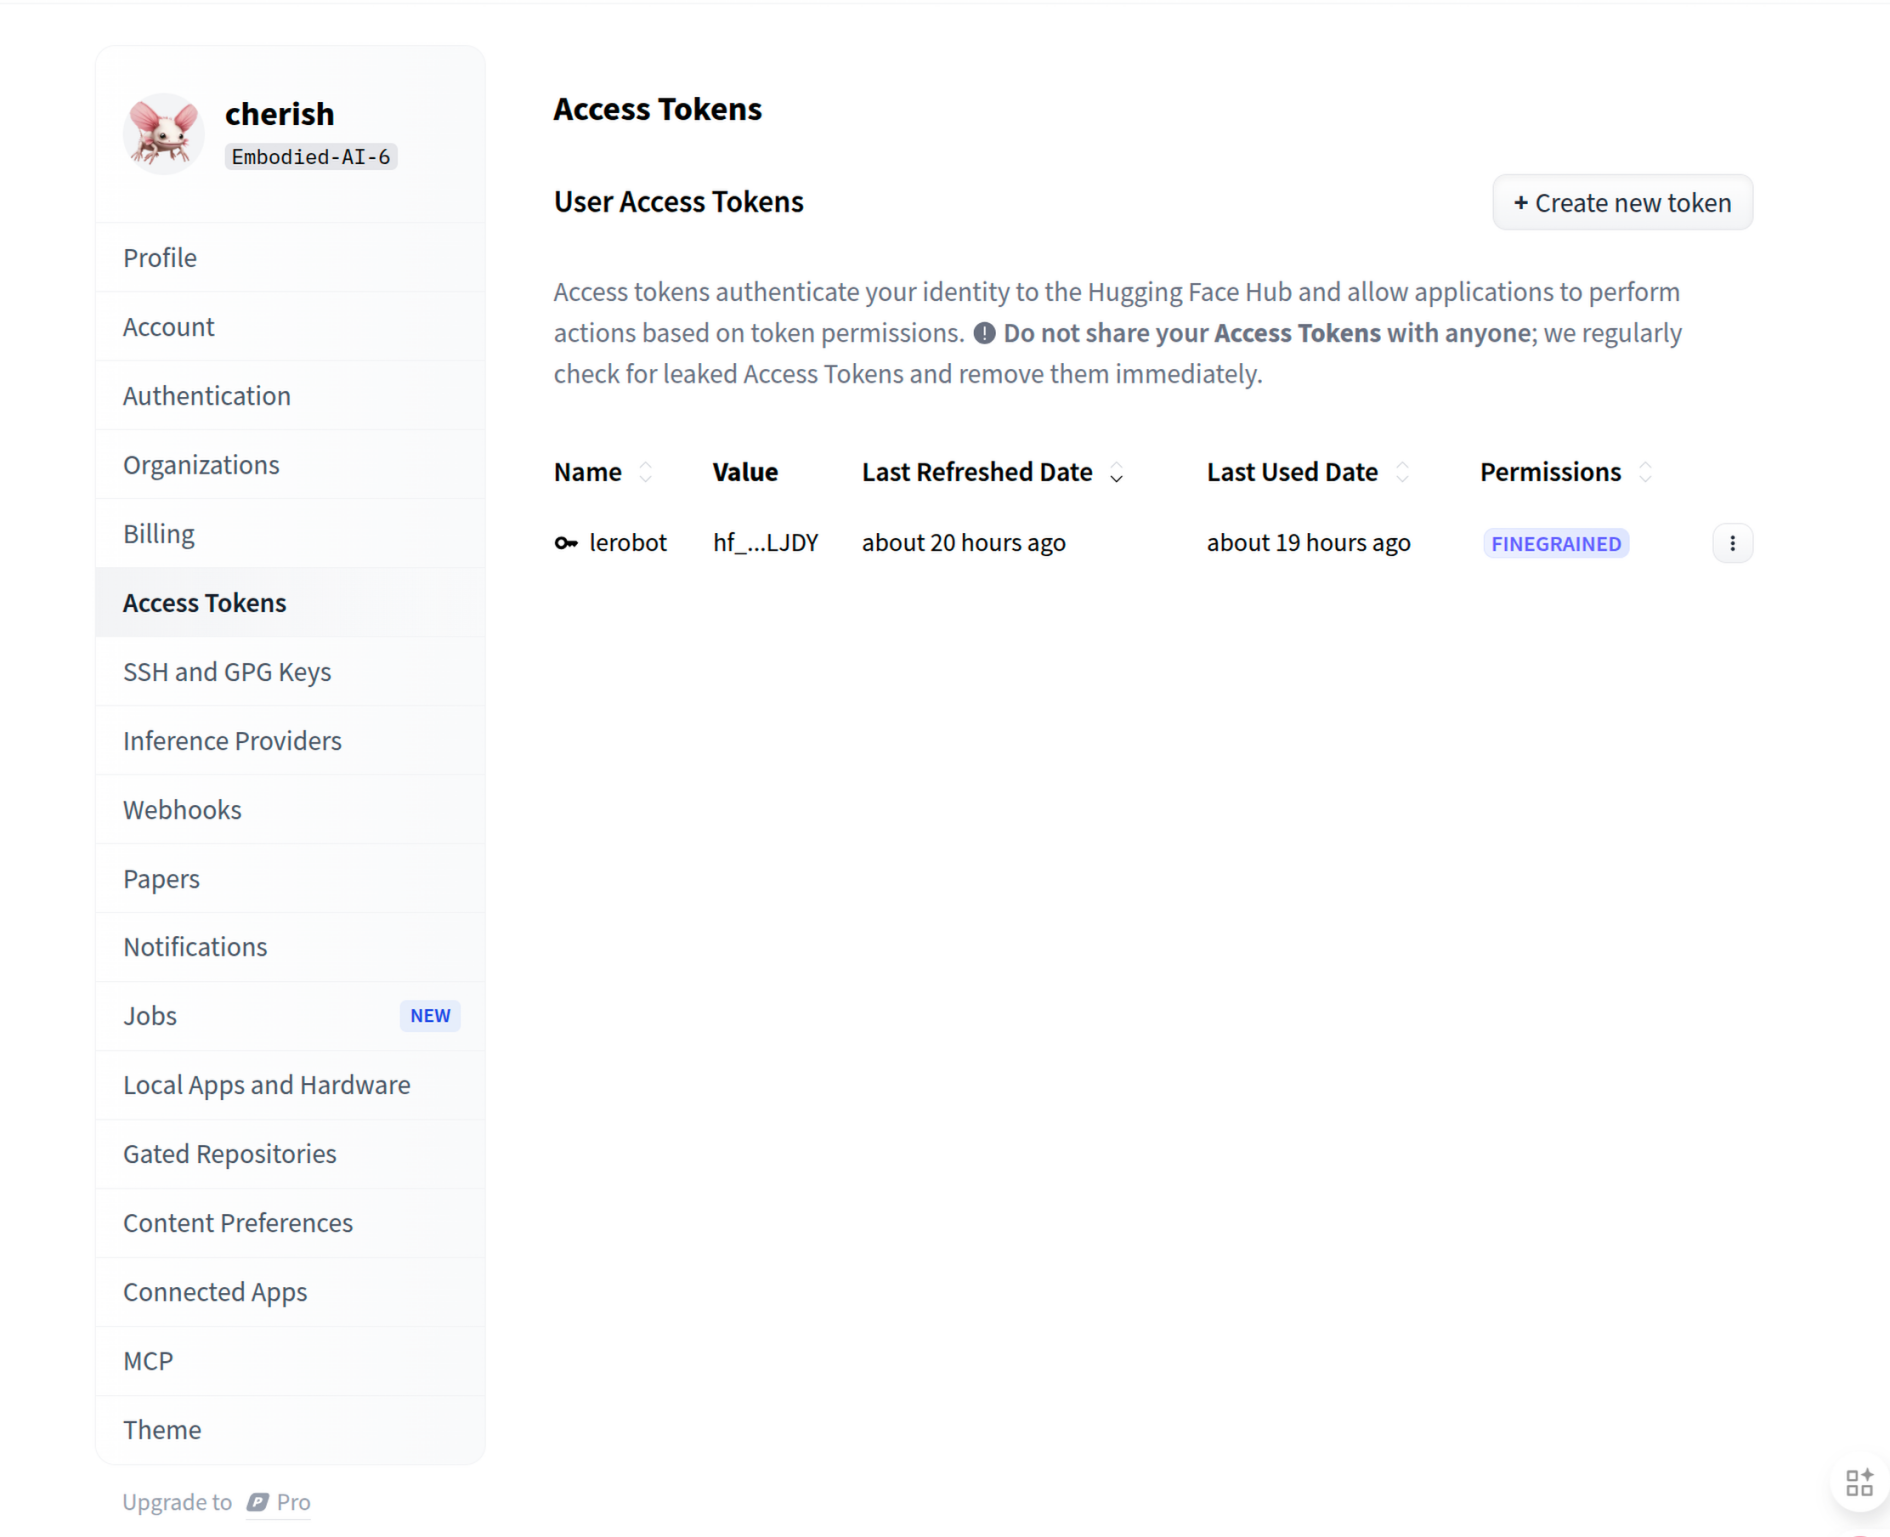Screen dimensions: 1890x1537
Task: Open the Jobs section
Action: pos(290,1016)
